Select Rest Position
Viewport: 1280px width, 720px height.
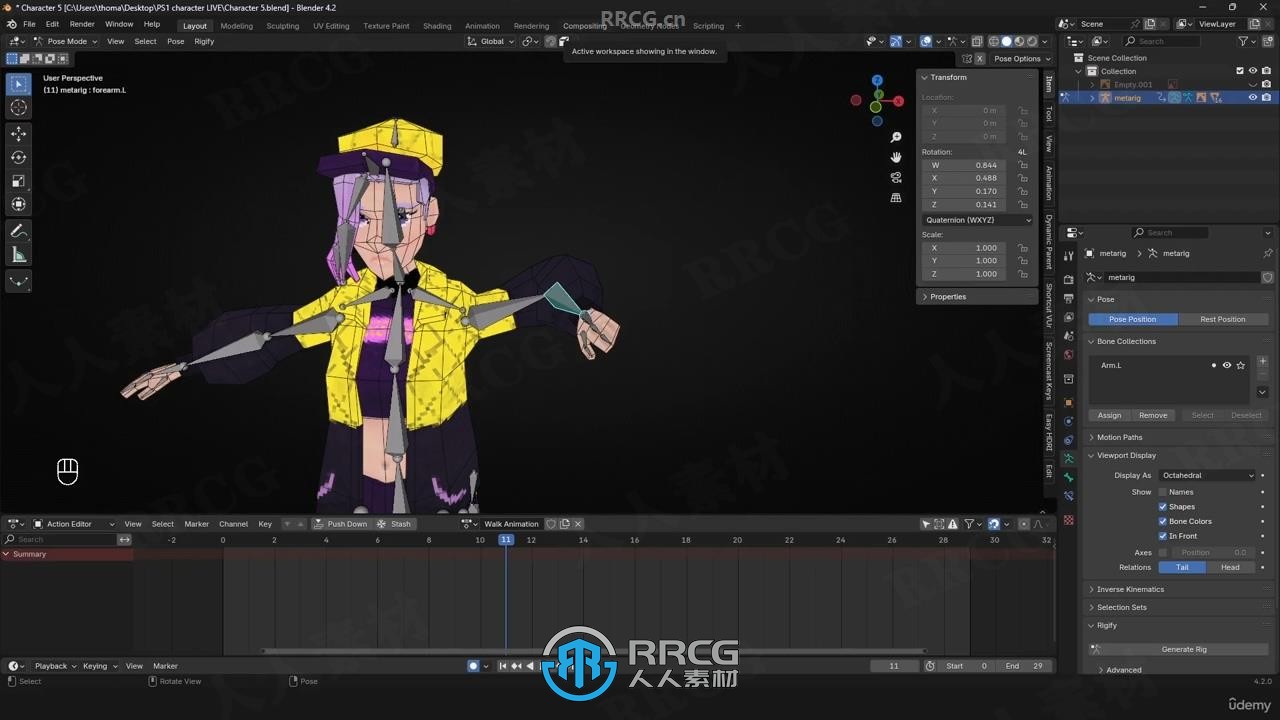pos(1223,319)
